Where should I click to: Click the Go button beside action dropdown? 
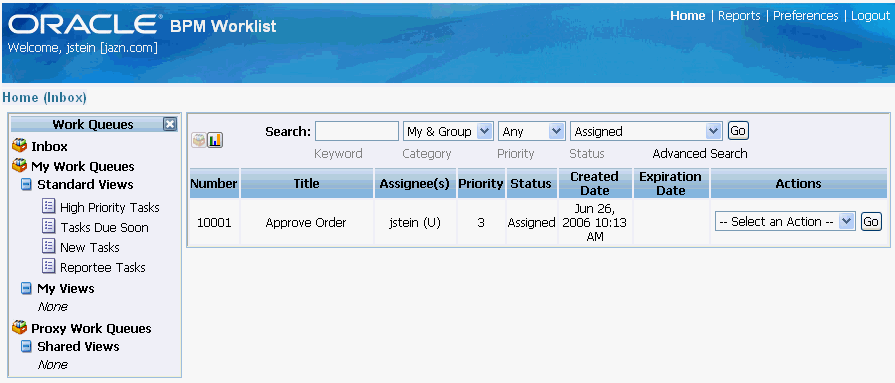871,221
